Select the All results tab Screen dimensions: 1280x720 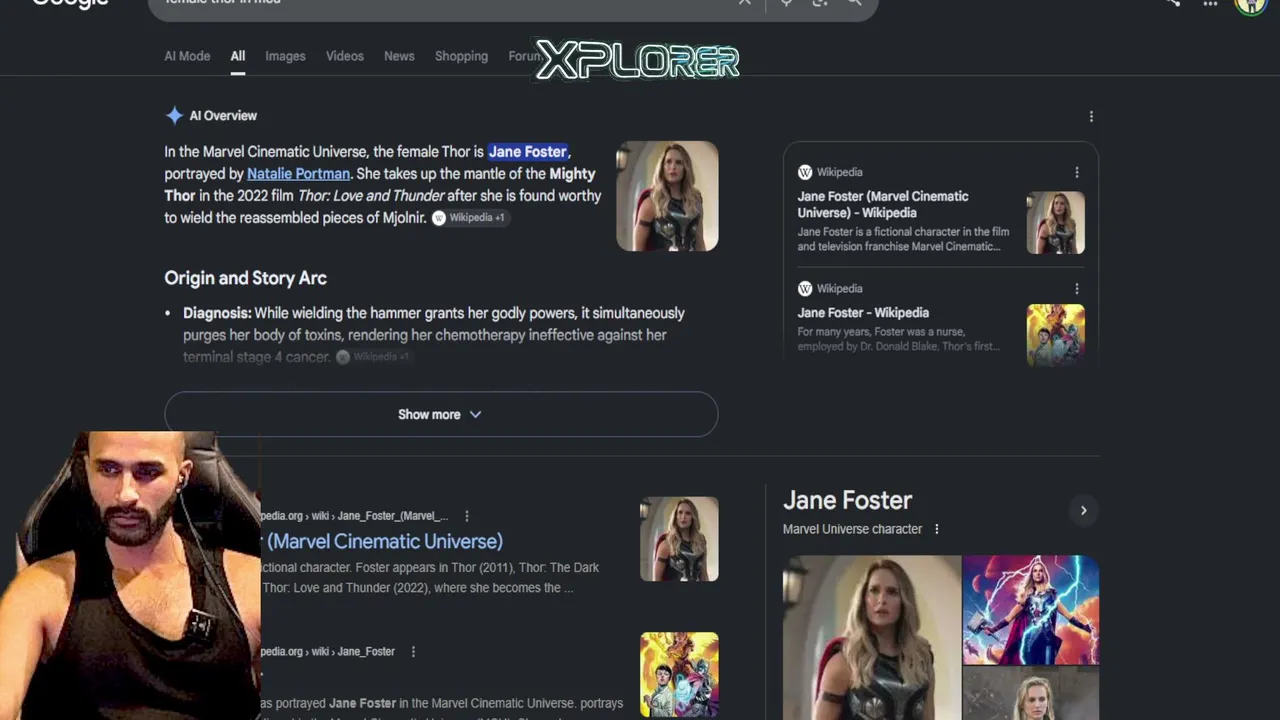click(x=238, y=56)
